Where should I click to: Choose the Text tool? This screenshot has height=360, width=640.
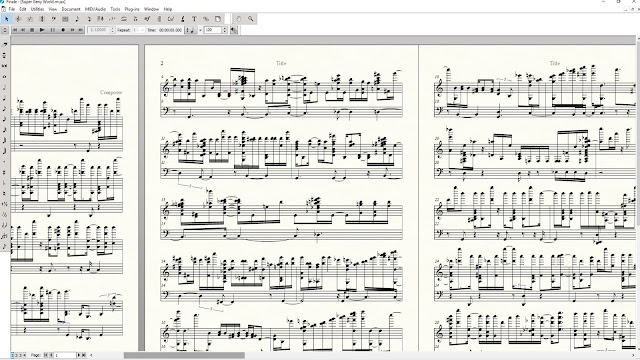coord(194,19)
